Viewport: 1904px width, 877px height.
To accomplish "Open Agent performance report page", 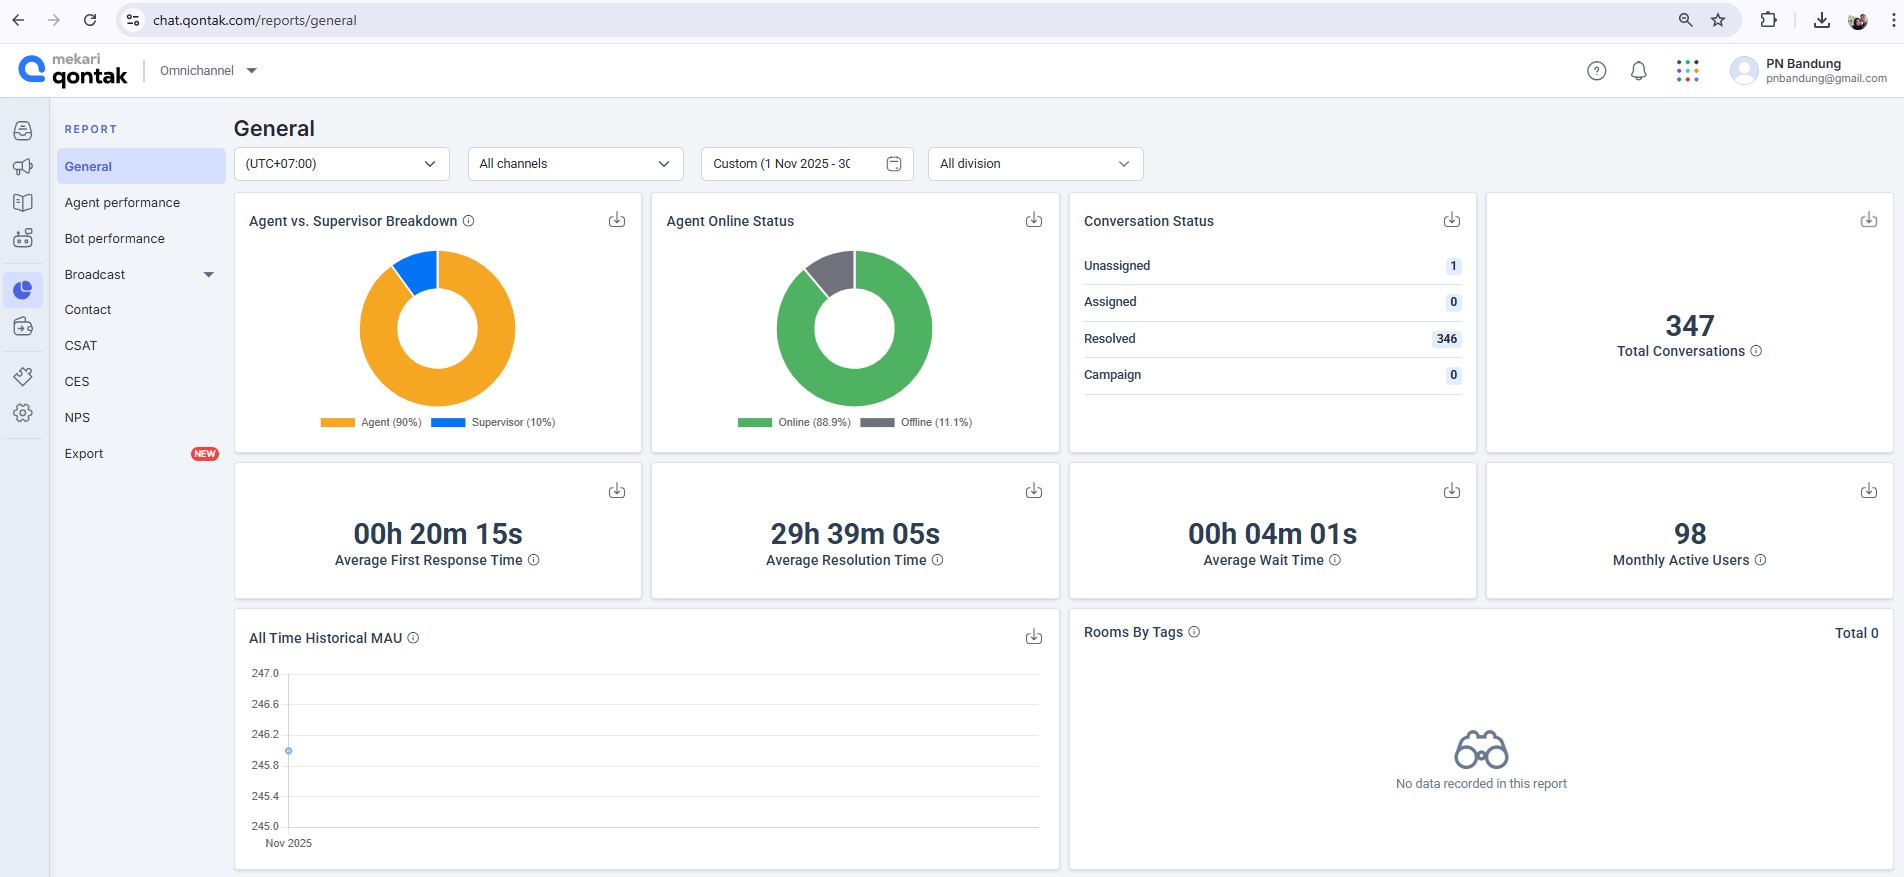I will point(122,203).
